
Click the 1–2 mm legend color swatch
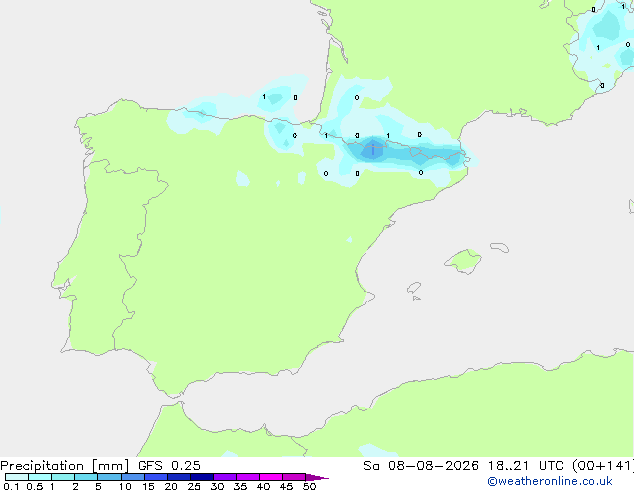coord(63,477)
